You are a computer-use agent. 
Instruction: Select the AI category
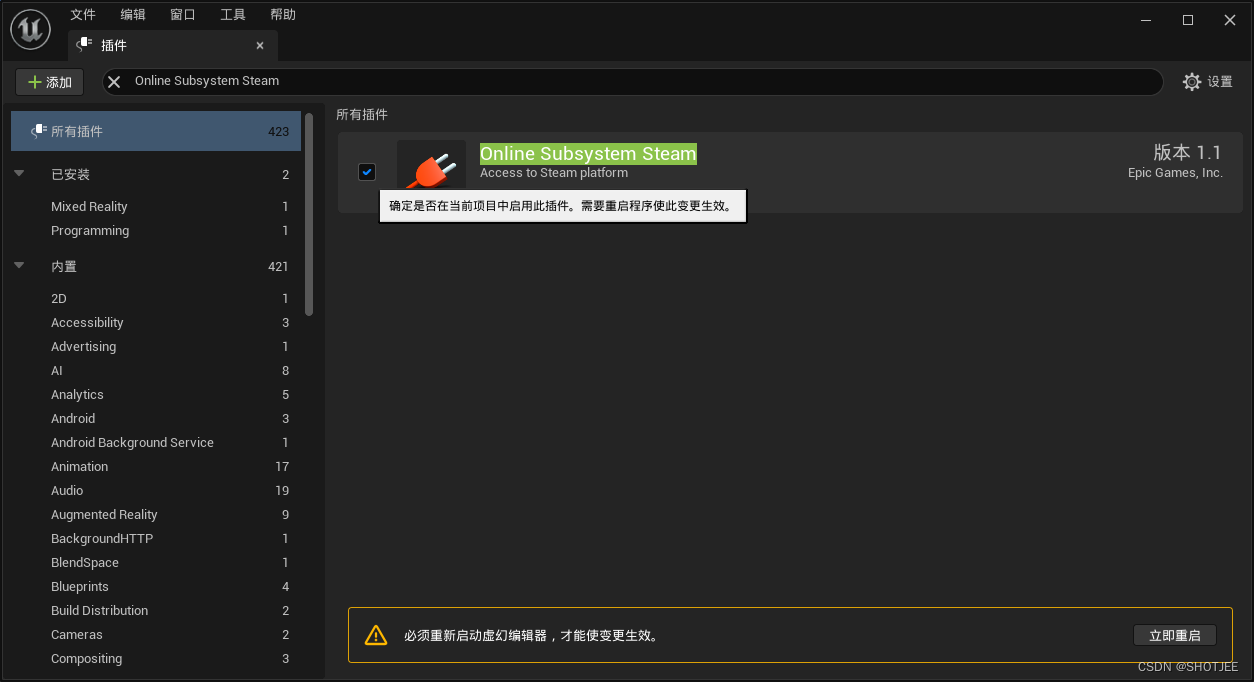pos(156,370)
